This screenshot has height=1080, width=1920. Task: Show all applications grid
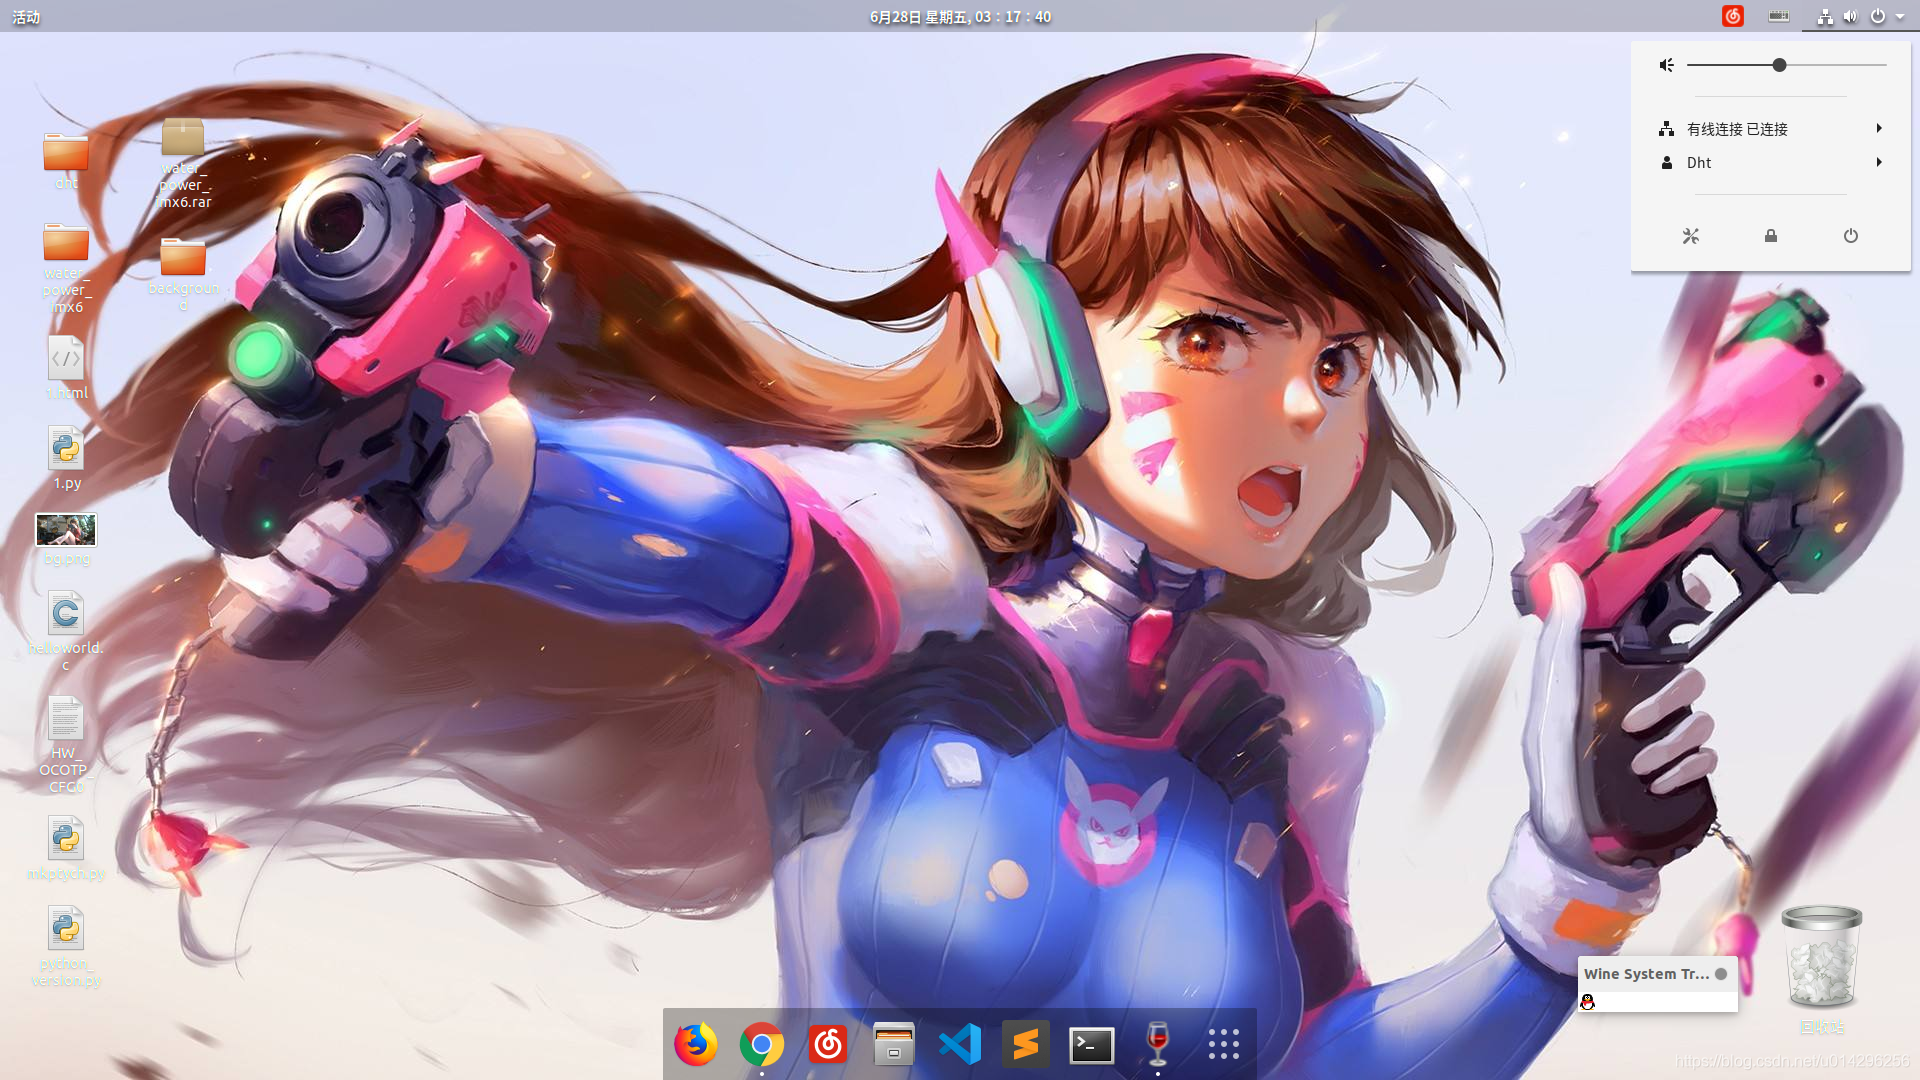1224,1045
